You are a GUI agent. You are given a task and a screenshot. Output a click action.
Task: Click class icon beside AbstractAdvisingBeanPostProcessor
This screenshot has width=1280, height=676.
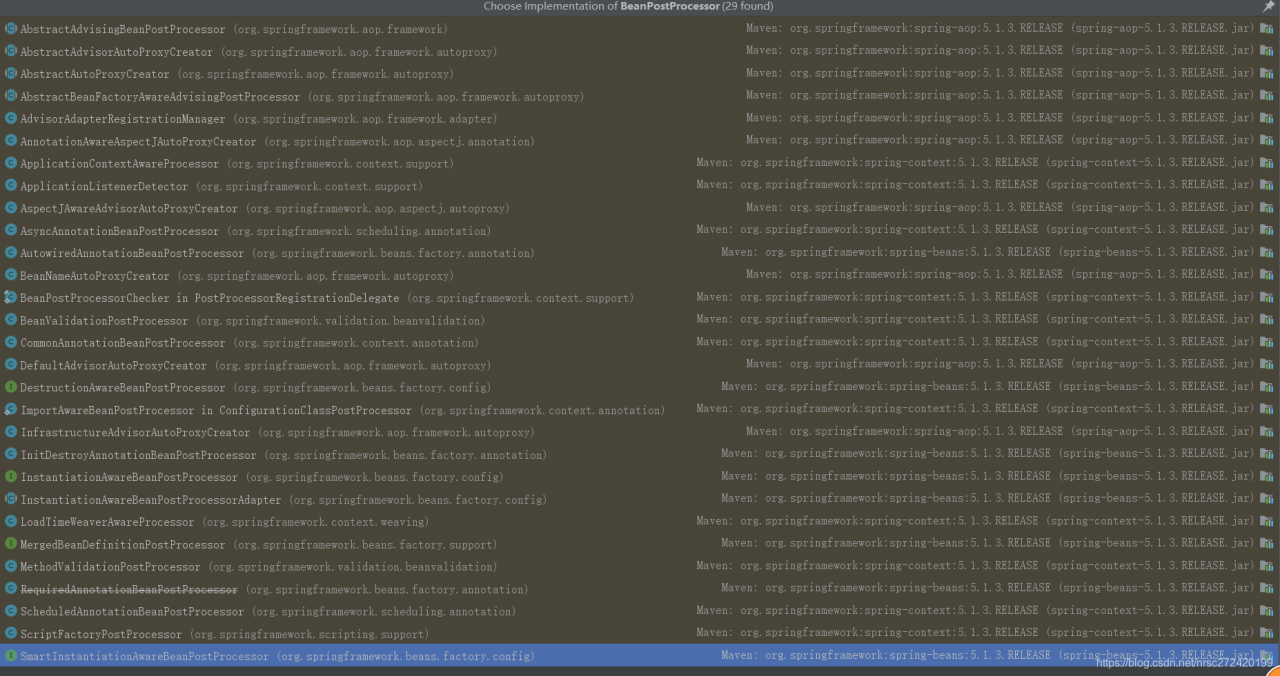coord(11,29)
